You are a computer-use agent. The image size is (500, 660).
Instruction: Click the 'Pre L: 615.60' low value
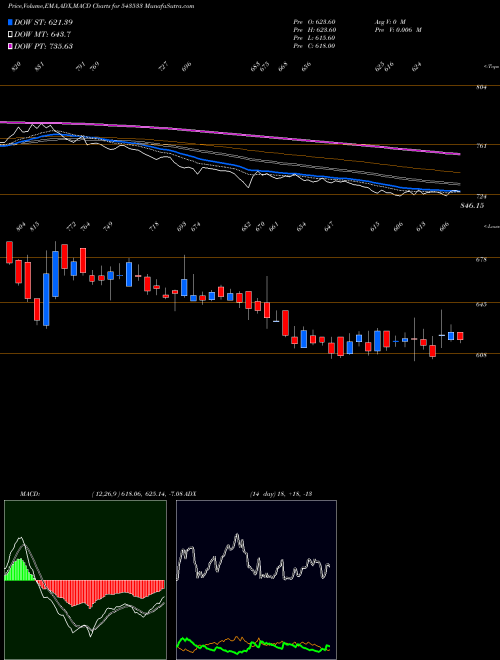pyautogui.click(x=314, y=38)
